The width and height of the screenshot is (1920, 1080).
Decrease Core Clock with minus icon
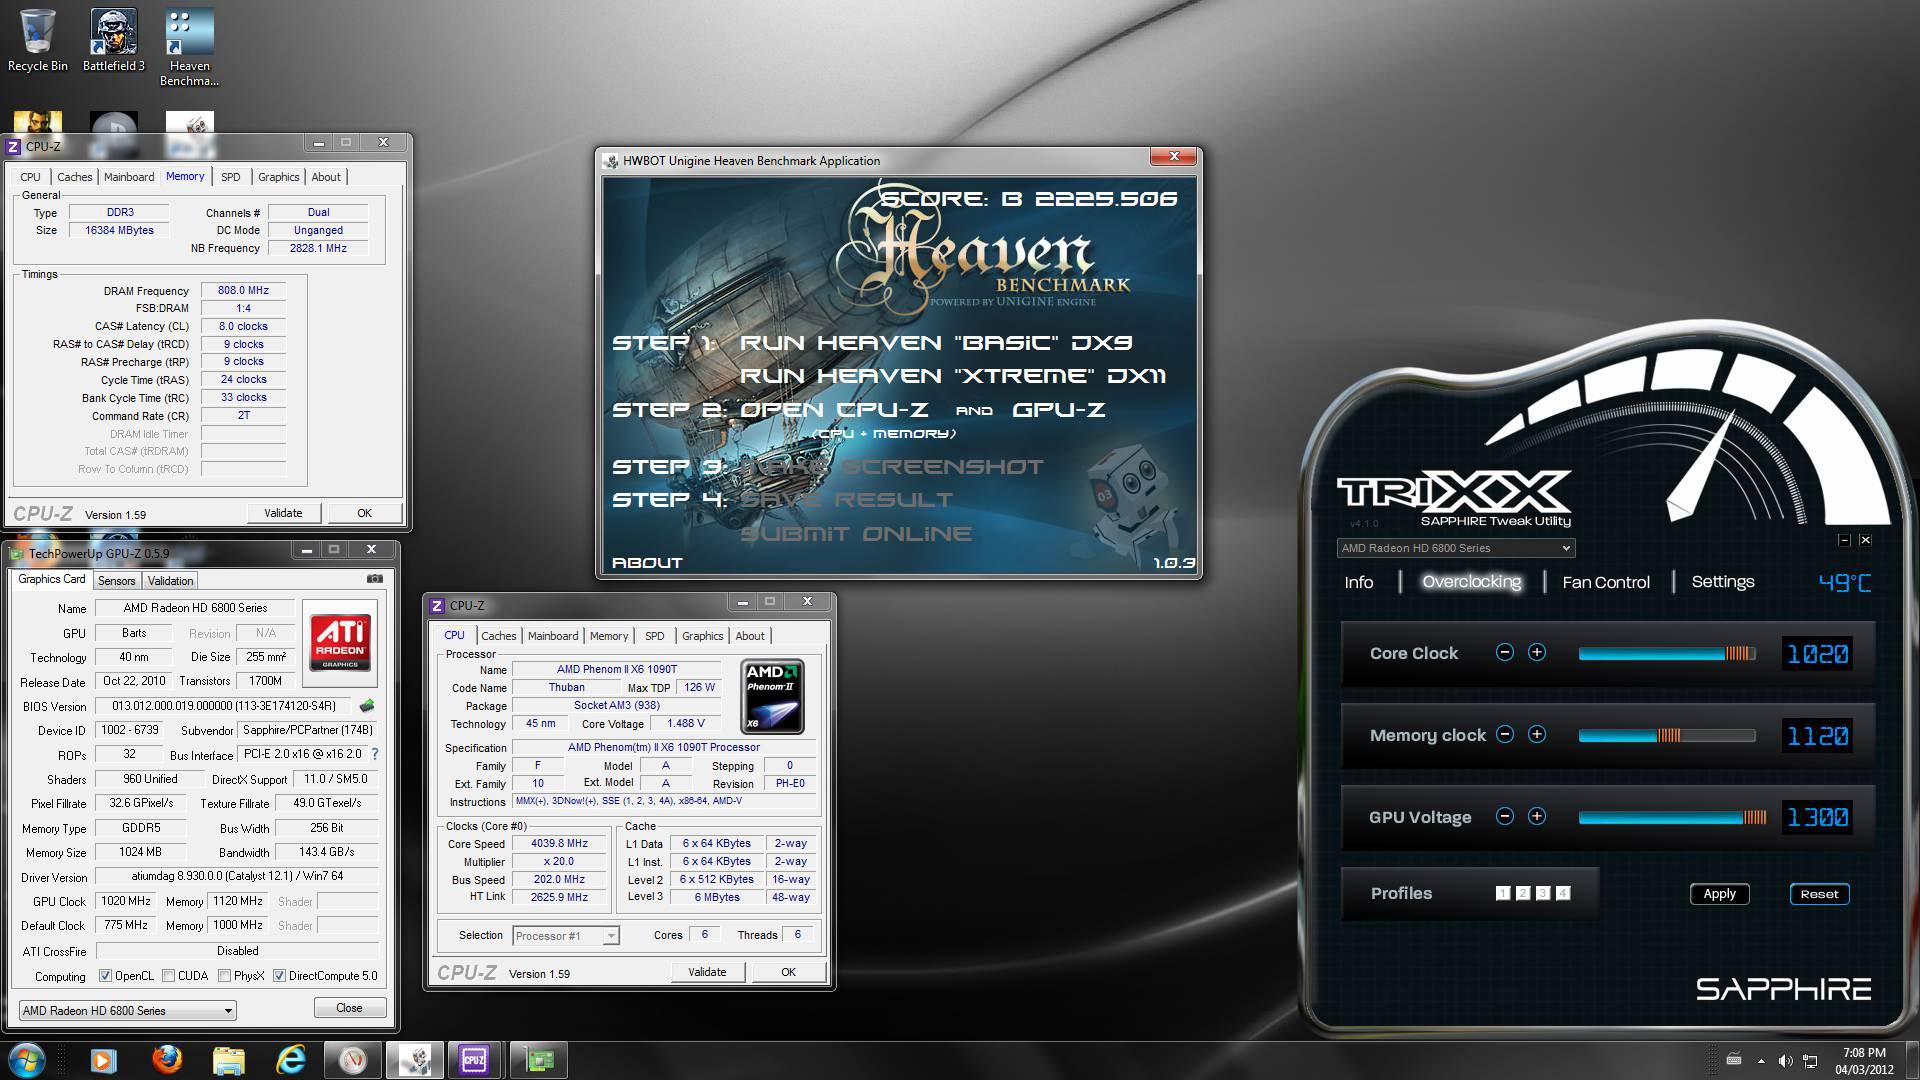point(1504,652)
